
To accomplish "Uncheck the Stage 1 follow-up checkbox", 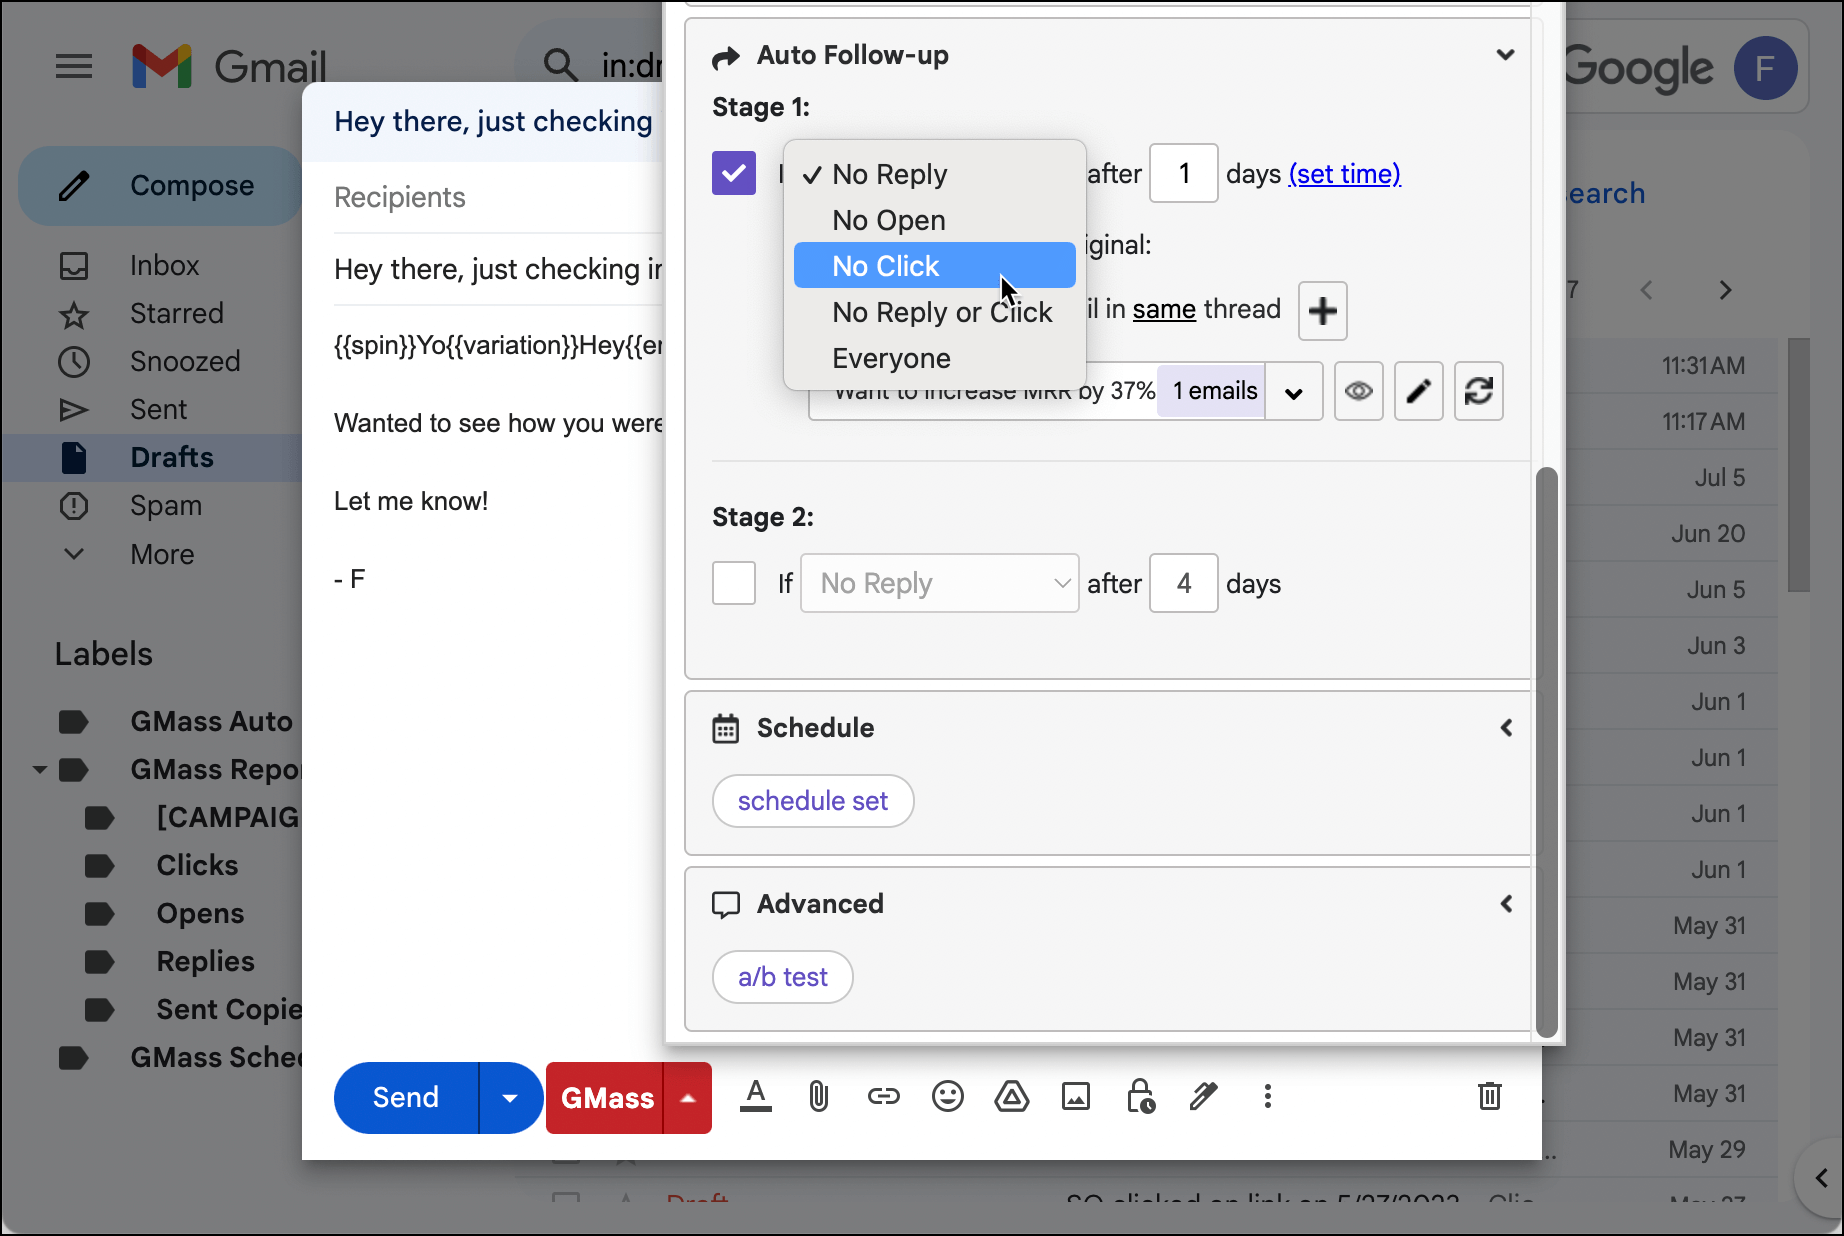I will [x=734, y=173].
